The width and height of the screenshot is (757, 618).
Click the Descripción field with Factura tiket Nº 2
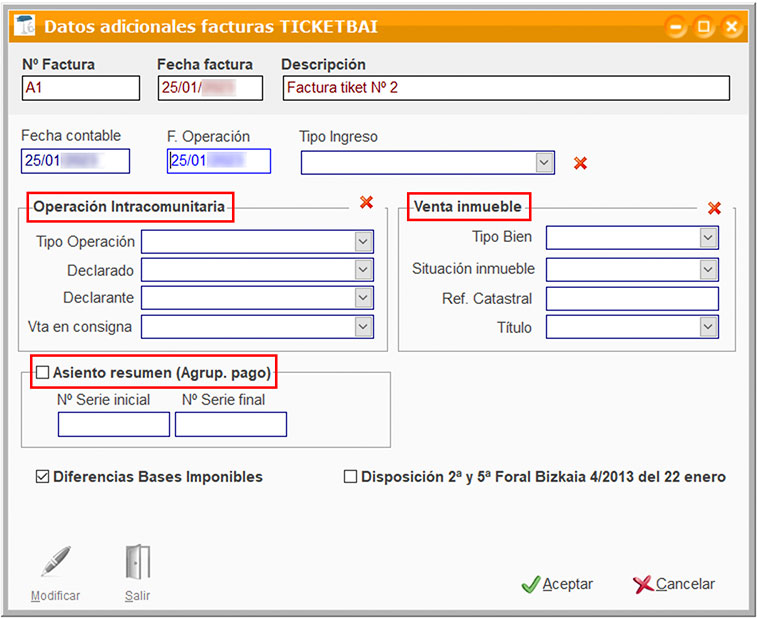[x=506, y=88]
